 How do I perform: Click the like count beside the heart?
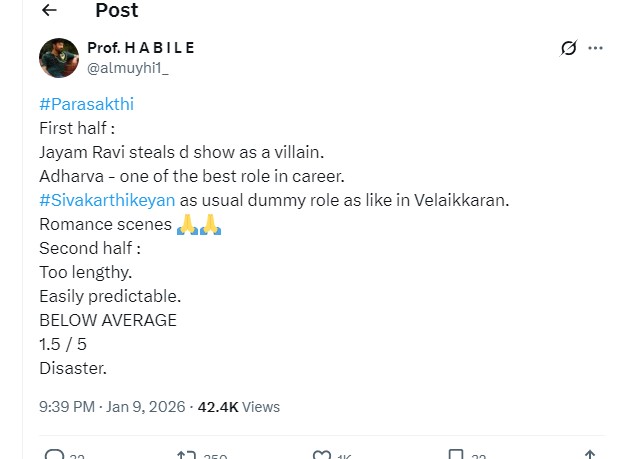tap(344, 457)
